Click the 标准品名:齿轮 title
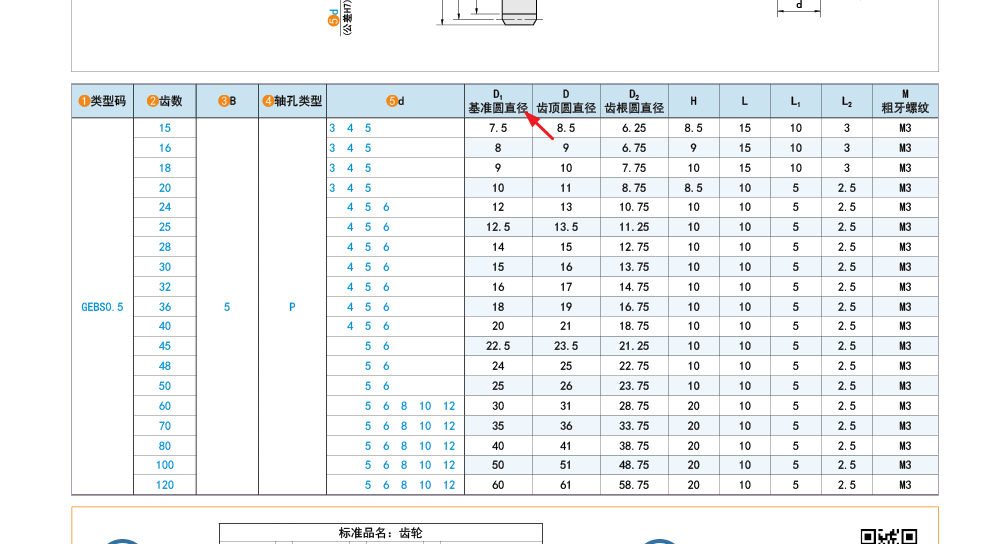Viewport: 987px width, 544px height. pos(380,533)
